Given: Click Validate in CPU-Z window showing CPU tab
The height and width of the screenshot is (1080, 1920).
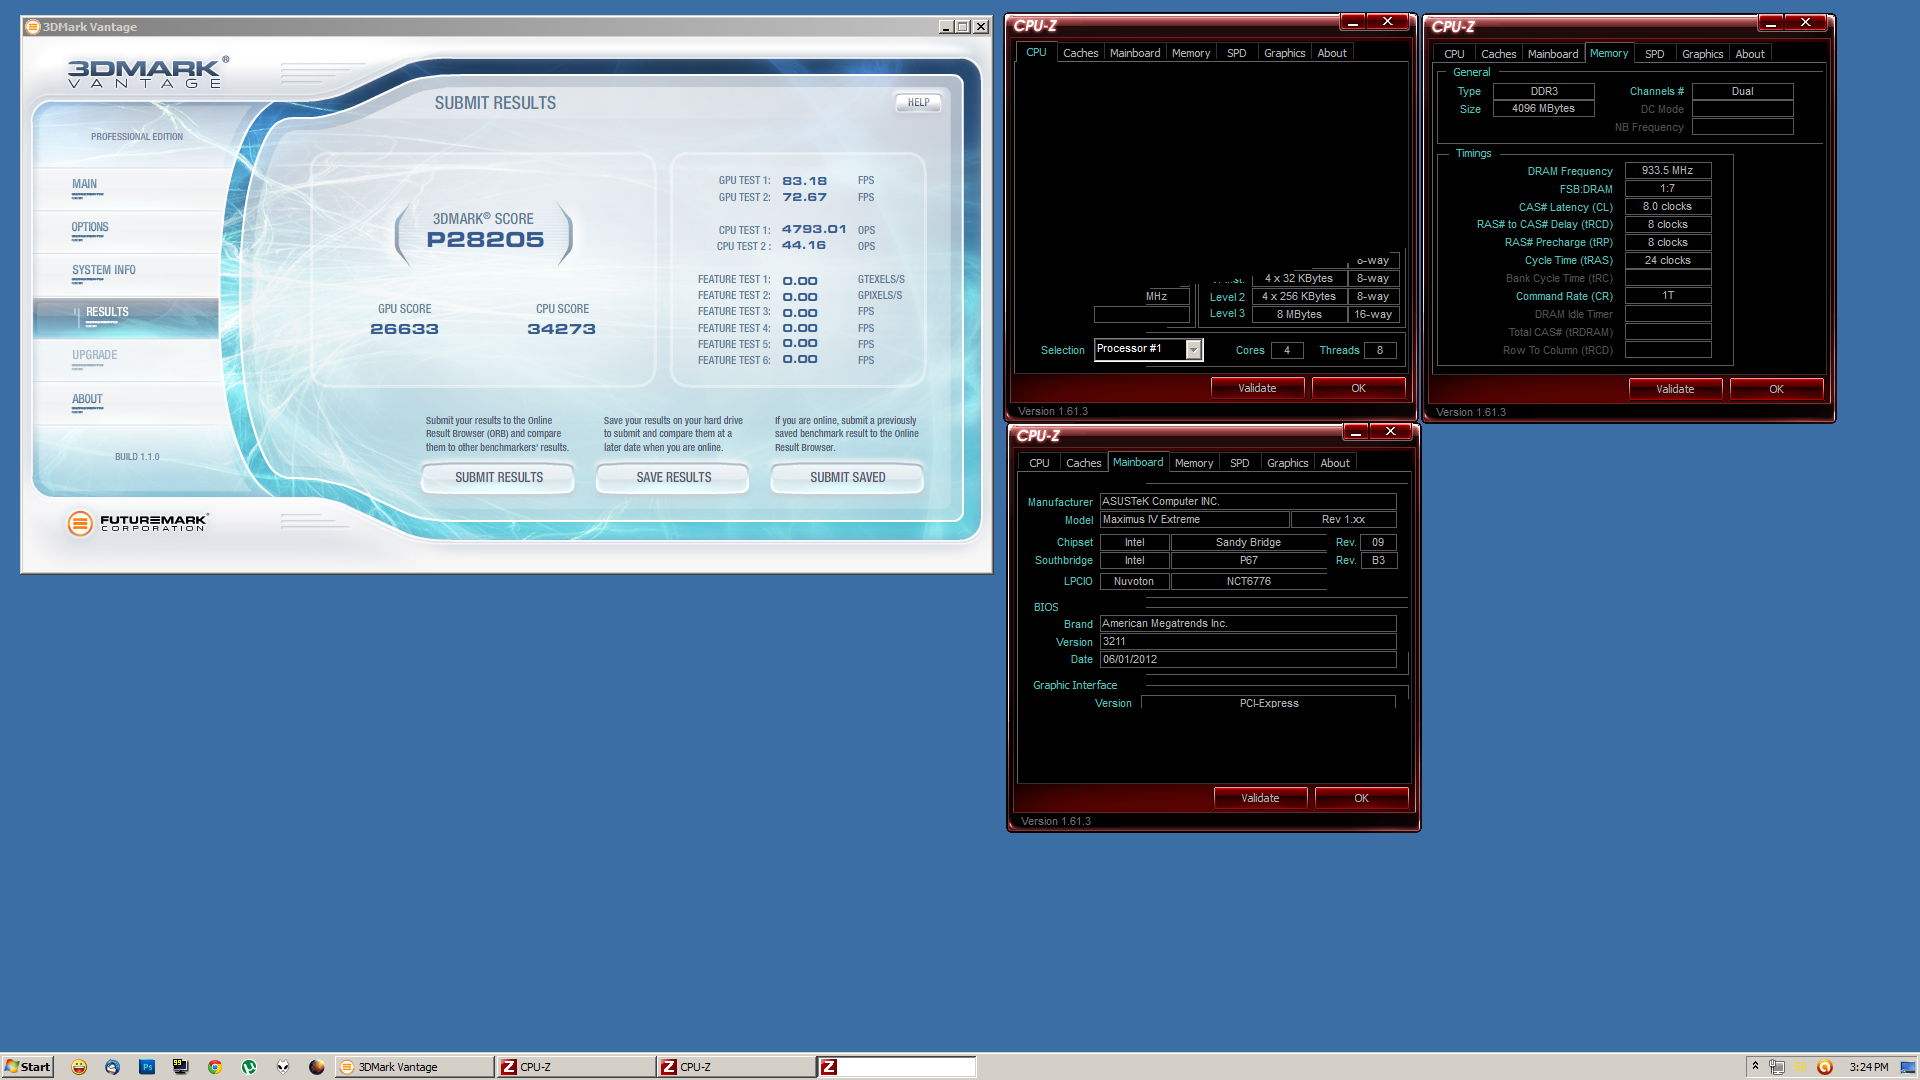Looking at the screenshot, I should coord(1257,388).
